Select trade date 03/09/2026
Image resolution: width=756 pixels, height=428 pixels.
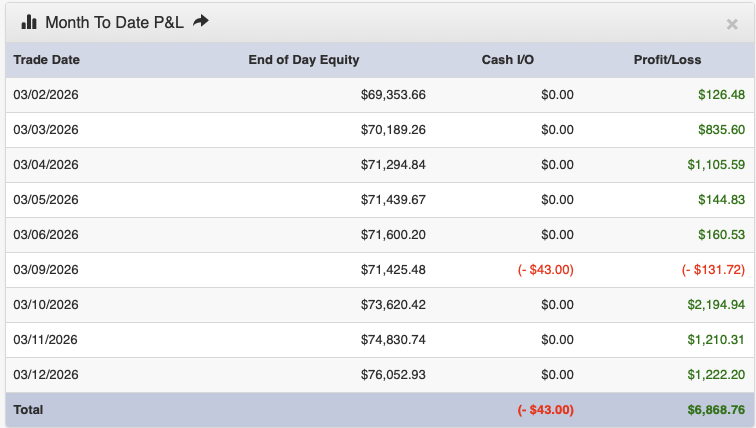click(46, 269)
